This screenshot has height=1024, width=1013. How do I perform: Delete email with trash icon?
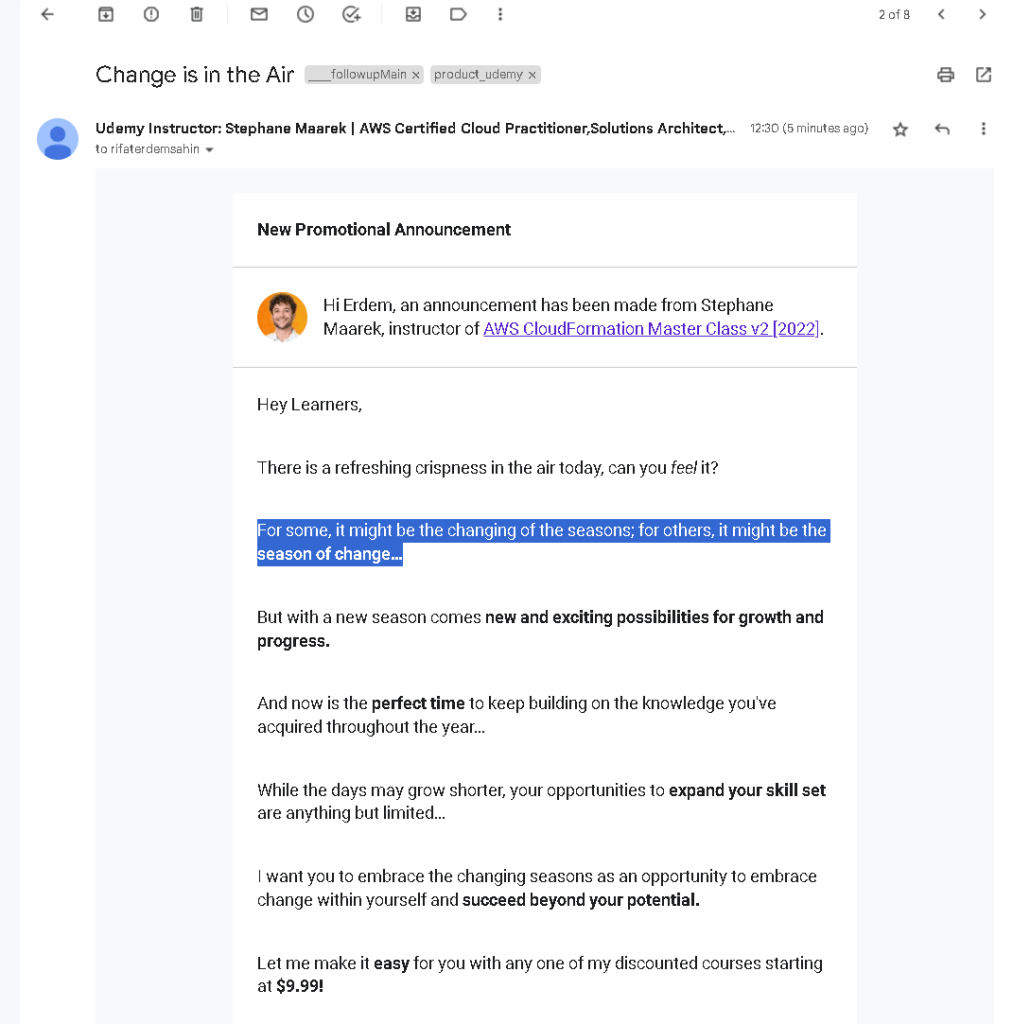coord(197,14)
